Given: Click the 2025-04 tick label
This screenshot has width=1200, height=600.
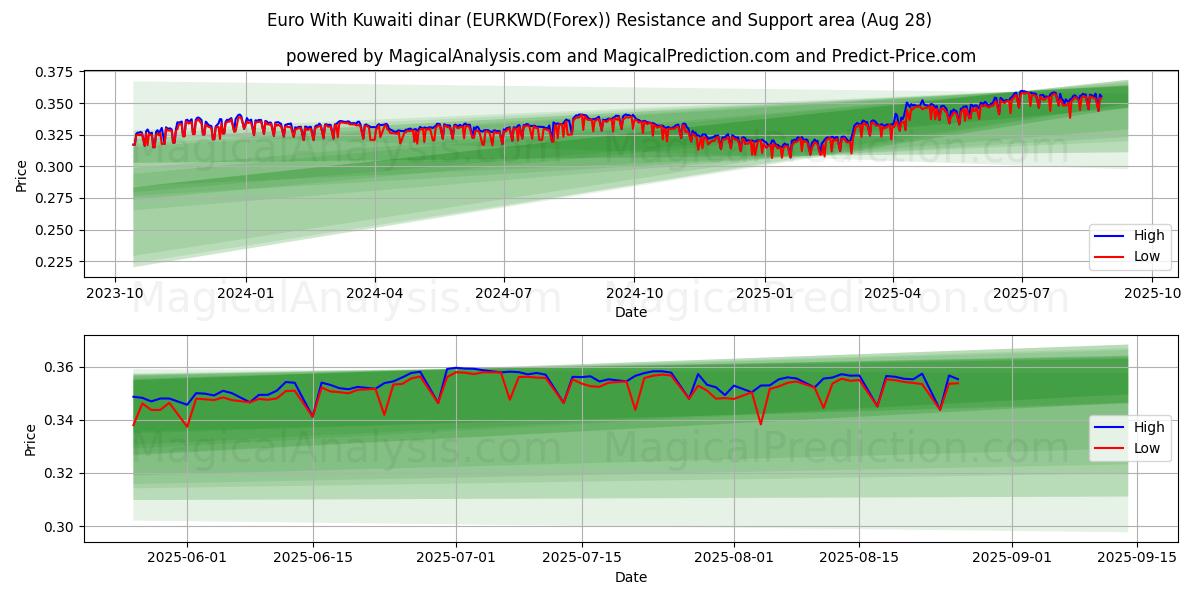Looking at the screenshot, I should [x=892, y=294].
